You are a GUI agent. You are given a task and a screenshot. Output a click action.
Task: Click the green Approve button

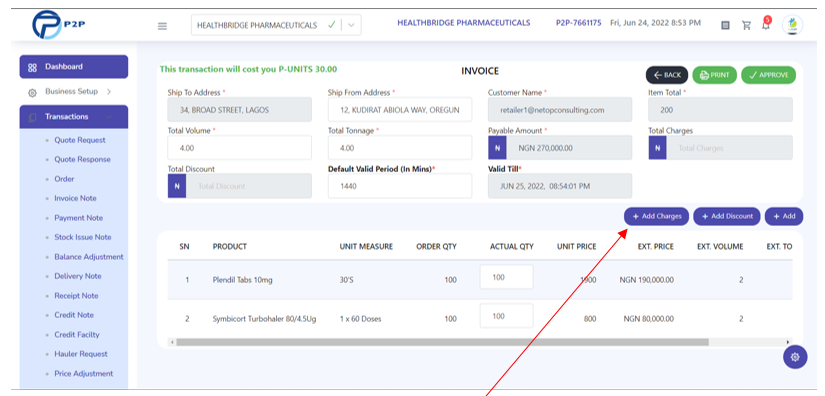[768, 75]
